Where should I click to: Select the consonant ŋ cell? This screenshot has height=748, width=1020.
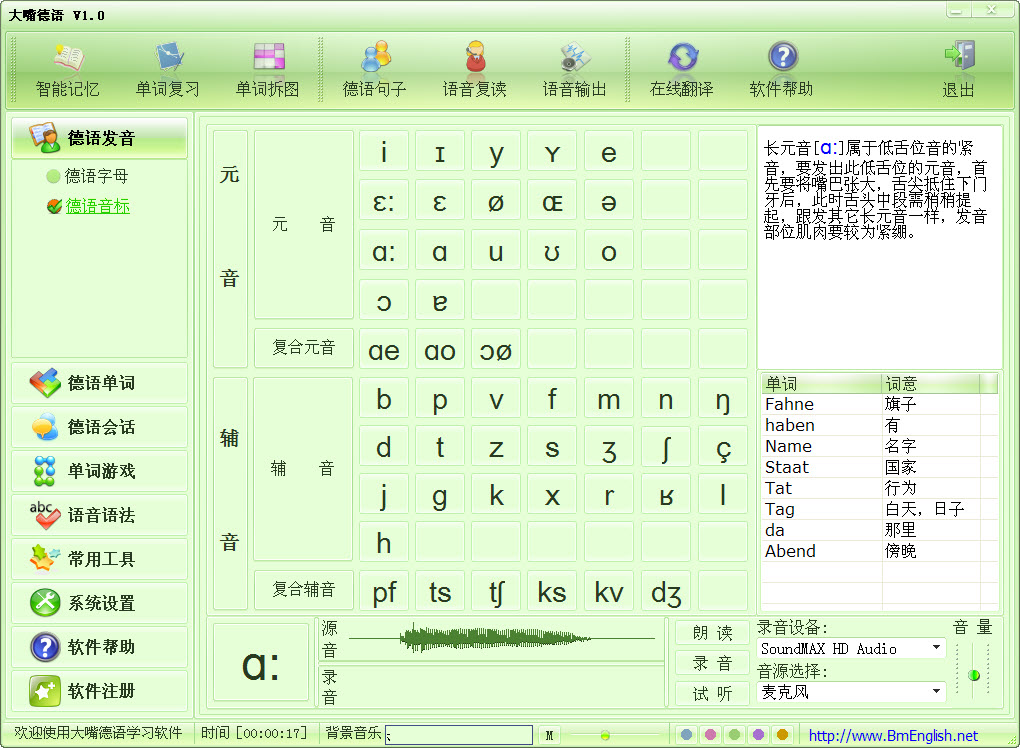point(723,399)
